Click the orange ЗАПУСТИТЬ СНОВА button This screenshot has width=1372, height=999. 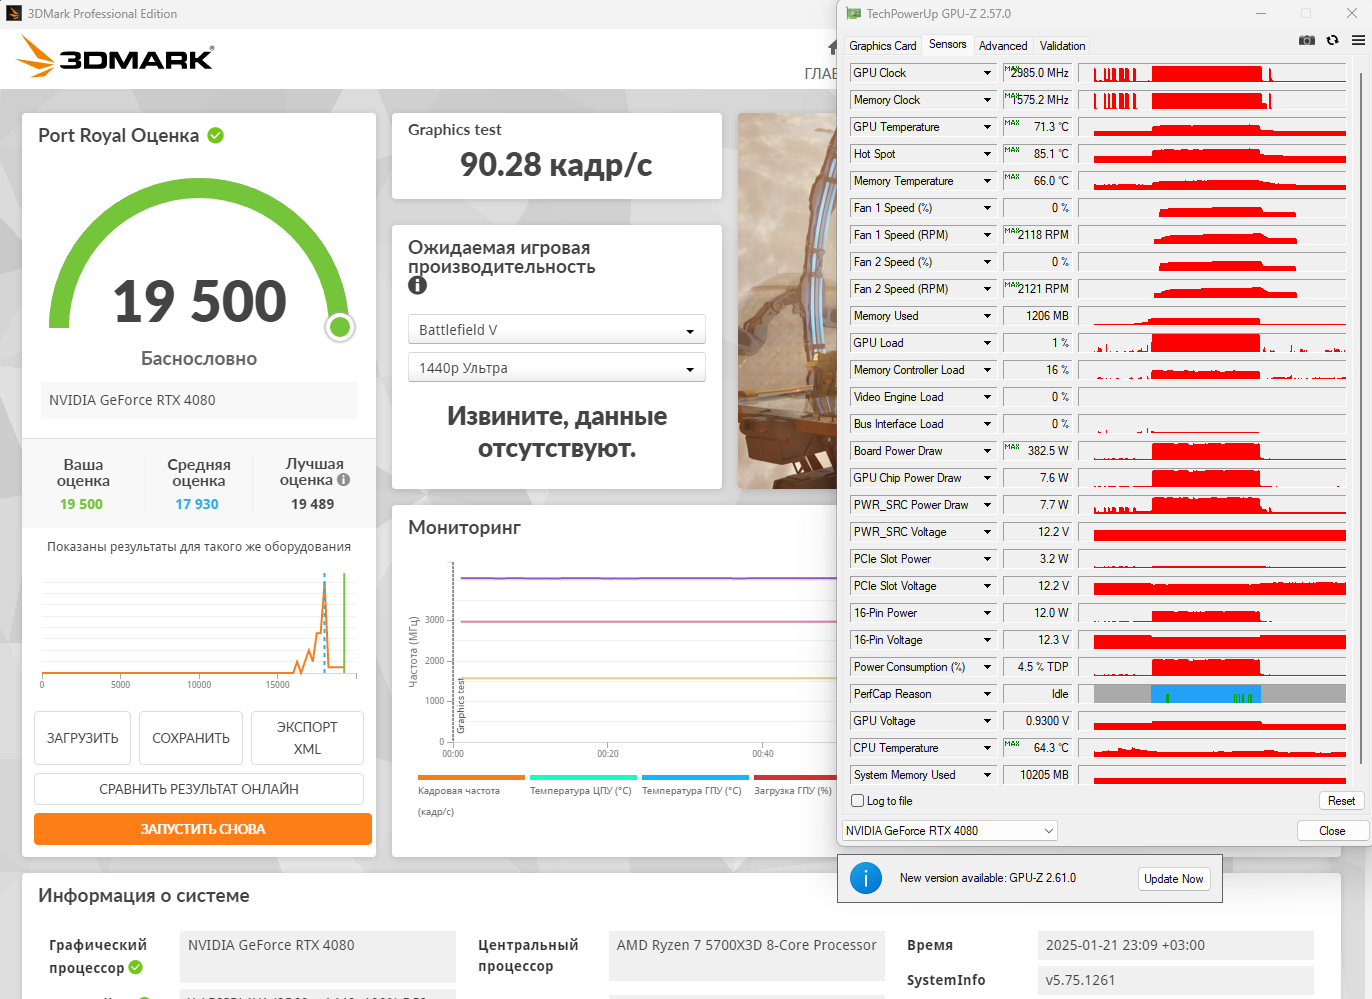(203, 829)
